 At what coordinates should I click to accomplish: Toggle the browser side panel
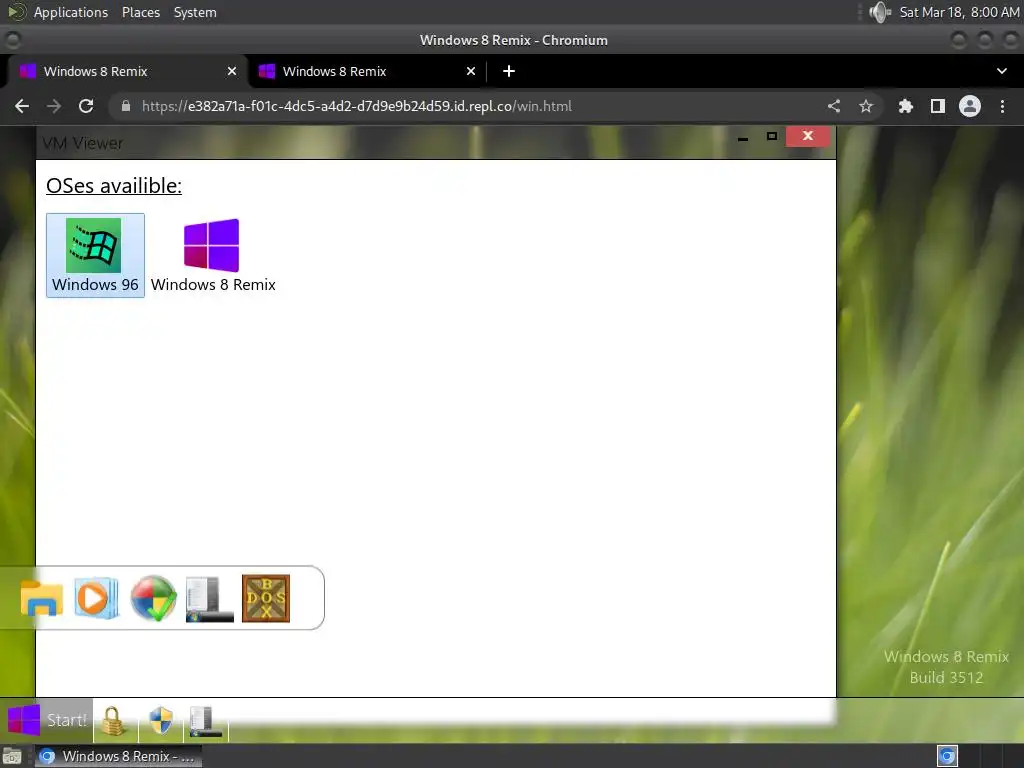point(938,106)
